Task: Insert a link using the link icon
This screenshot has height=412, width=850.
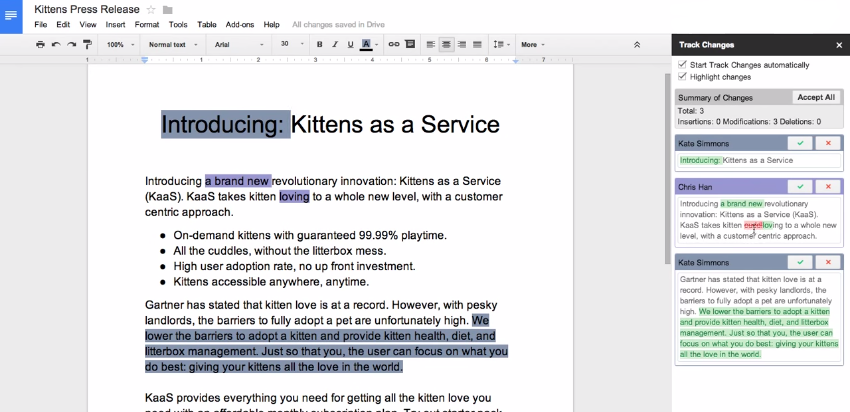Action: (393, 44)
